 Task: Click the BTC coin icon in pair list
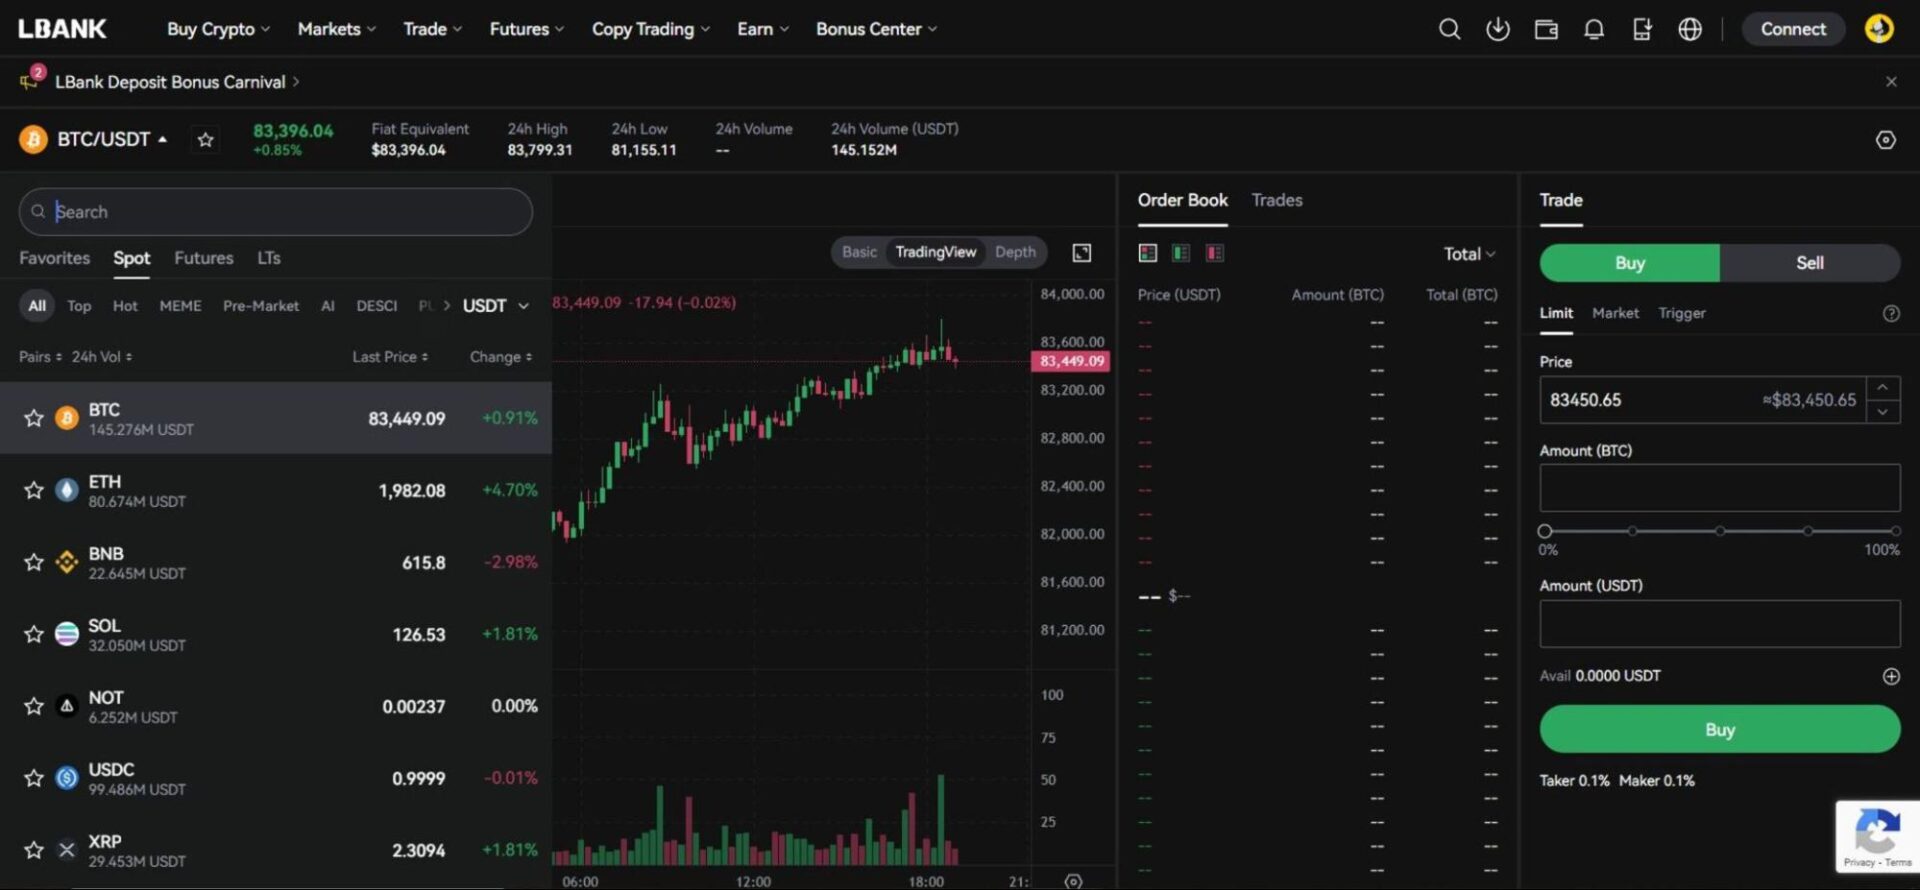click(x=67, y=418)
